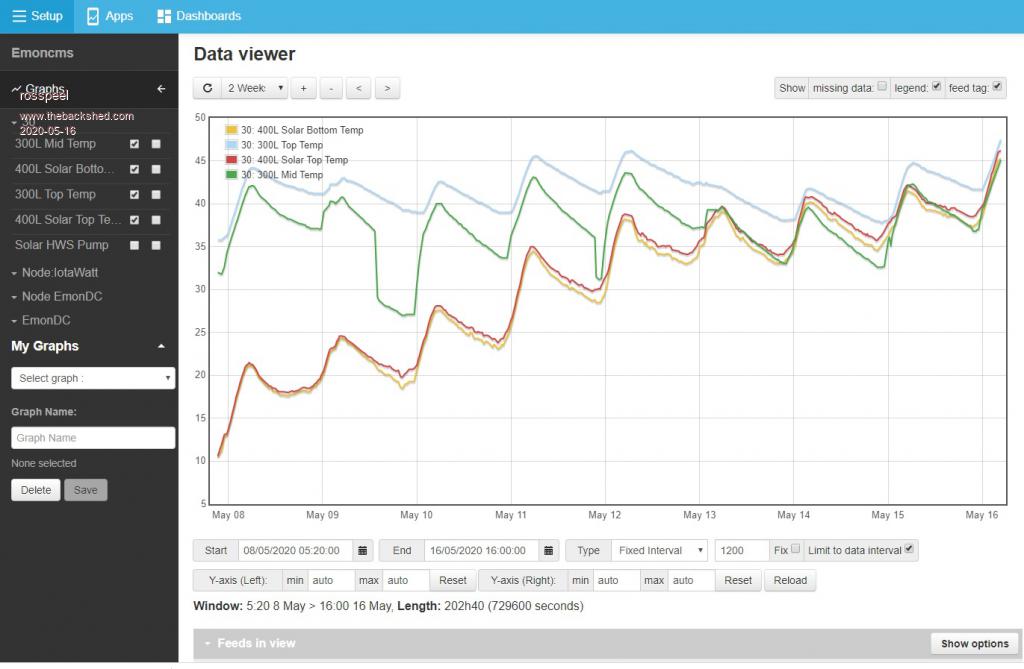Pan graph left with the back arrow
Image resolution: width=1024 pixels, height=669 pixels.
click(x=359, y=88)
